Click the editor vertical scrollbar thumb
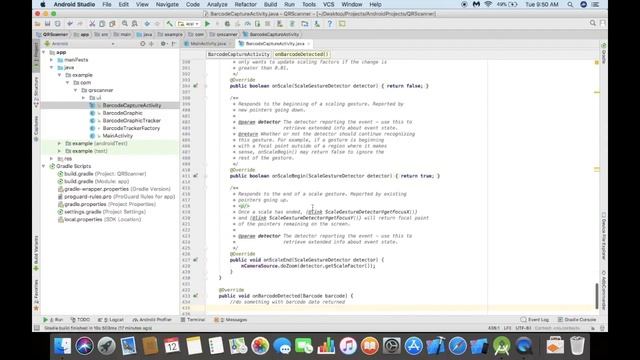The width and height of the screenshot is (640, 360). [x=597, y=296]
